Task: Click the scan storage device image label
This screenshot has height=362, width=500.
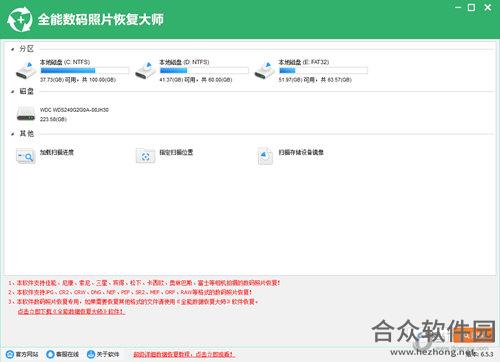Action: point(301,152)
